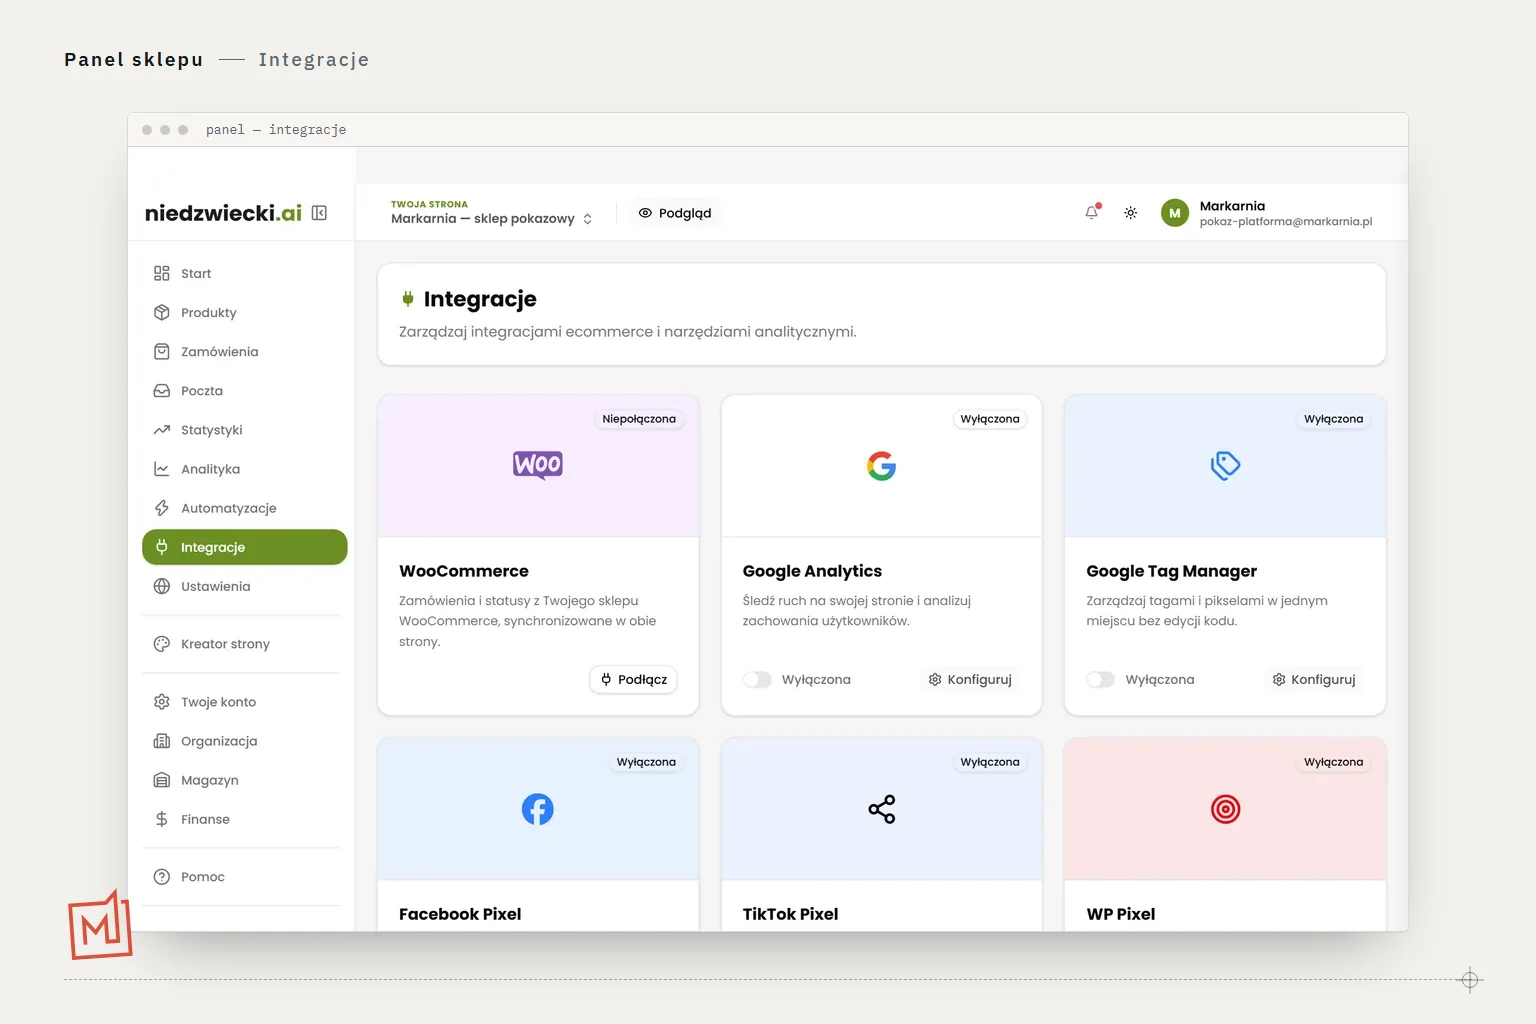Click the Produkty box icon
The height and width of the screenshot is (1024, 1536).
click(162, 312)
